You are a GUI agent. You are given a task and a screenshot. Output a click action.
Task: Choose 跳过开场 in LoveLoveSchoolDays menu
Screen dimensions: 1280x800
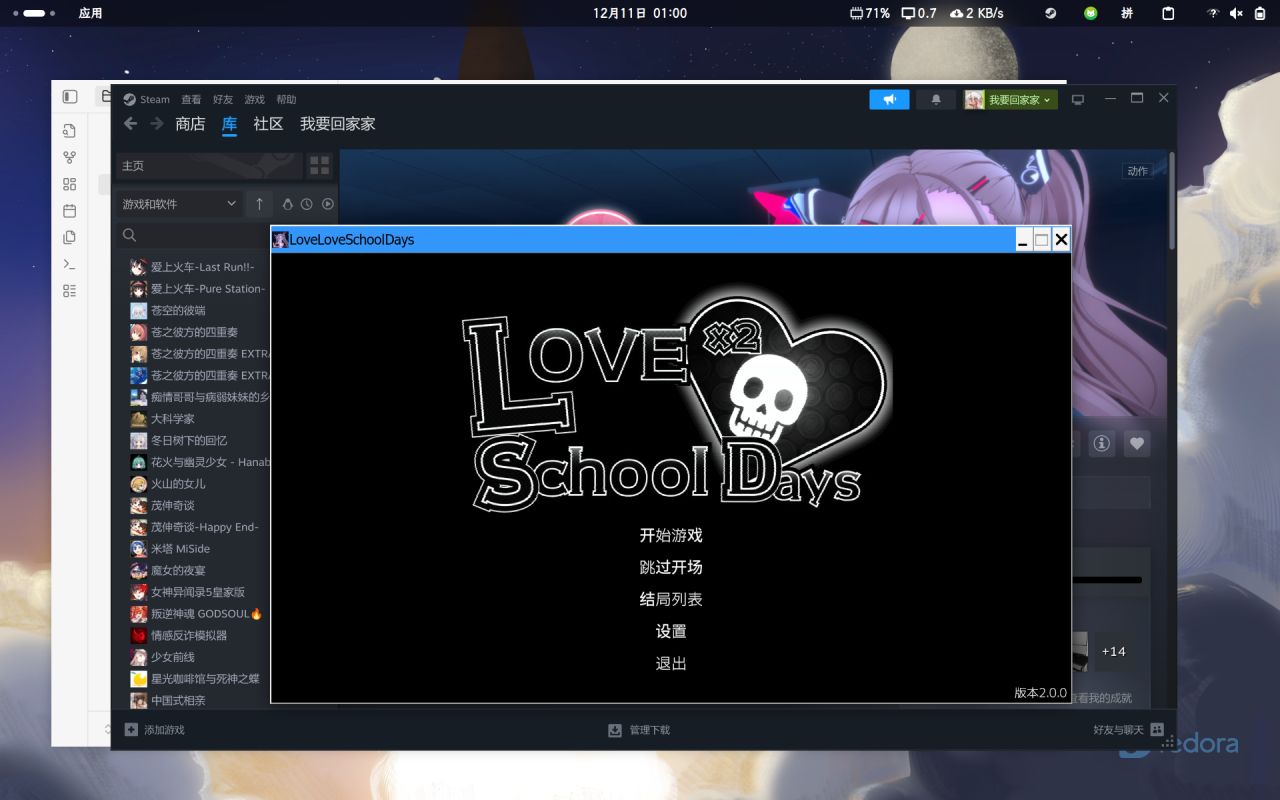[x=671, y=568]
